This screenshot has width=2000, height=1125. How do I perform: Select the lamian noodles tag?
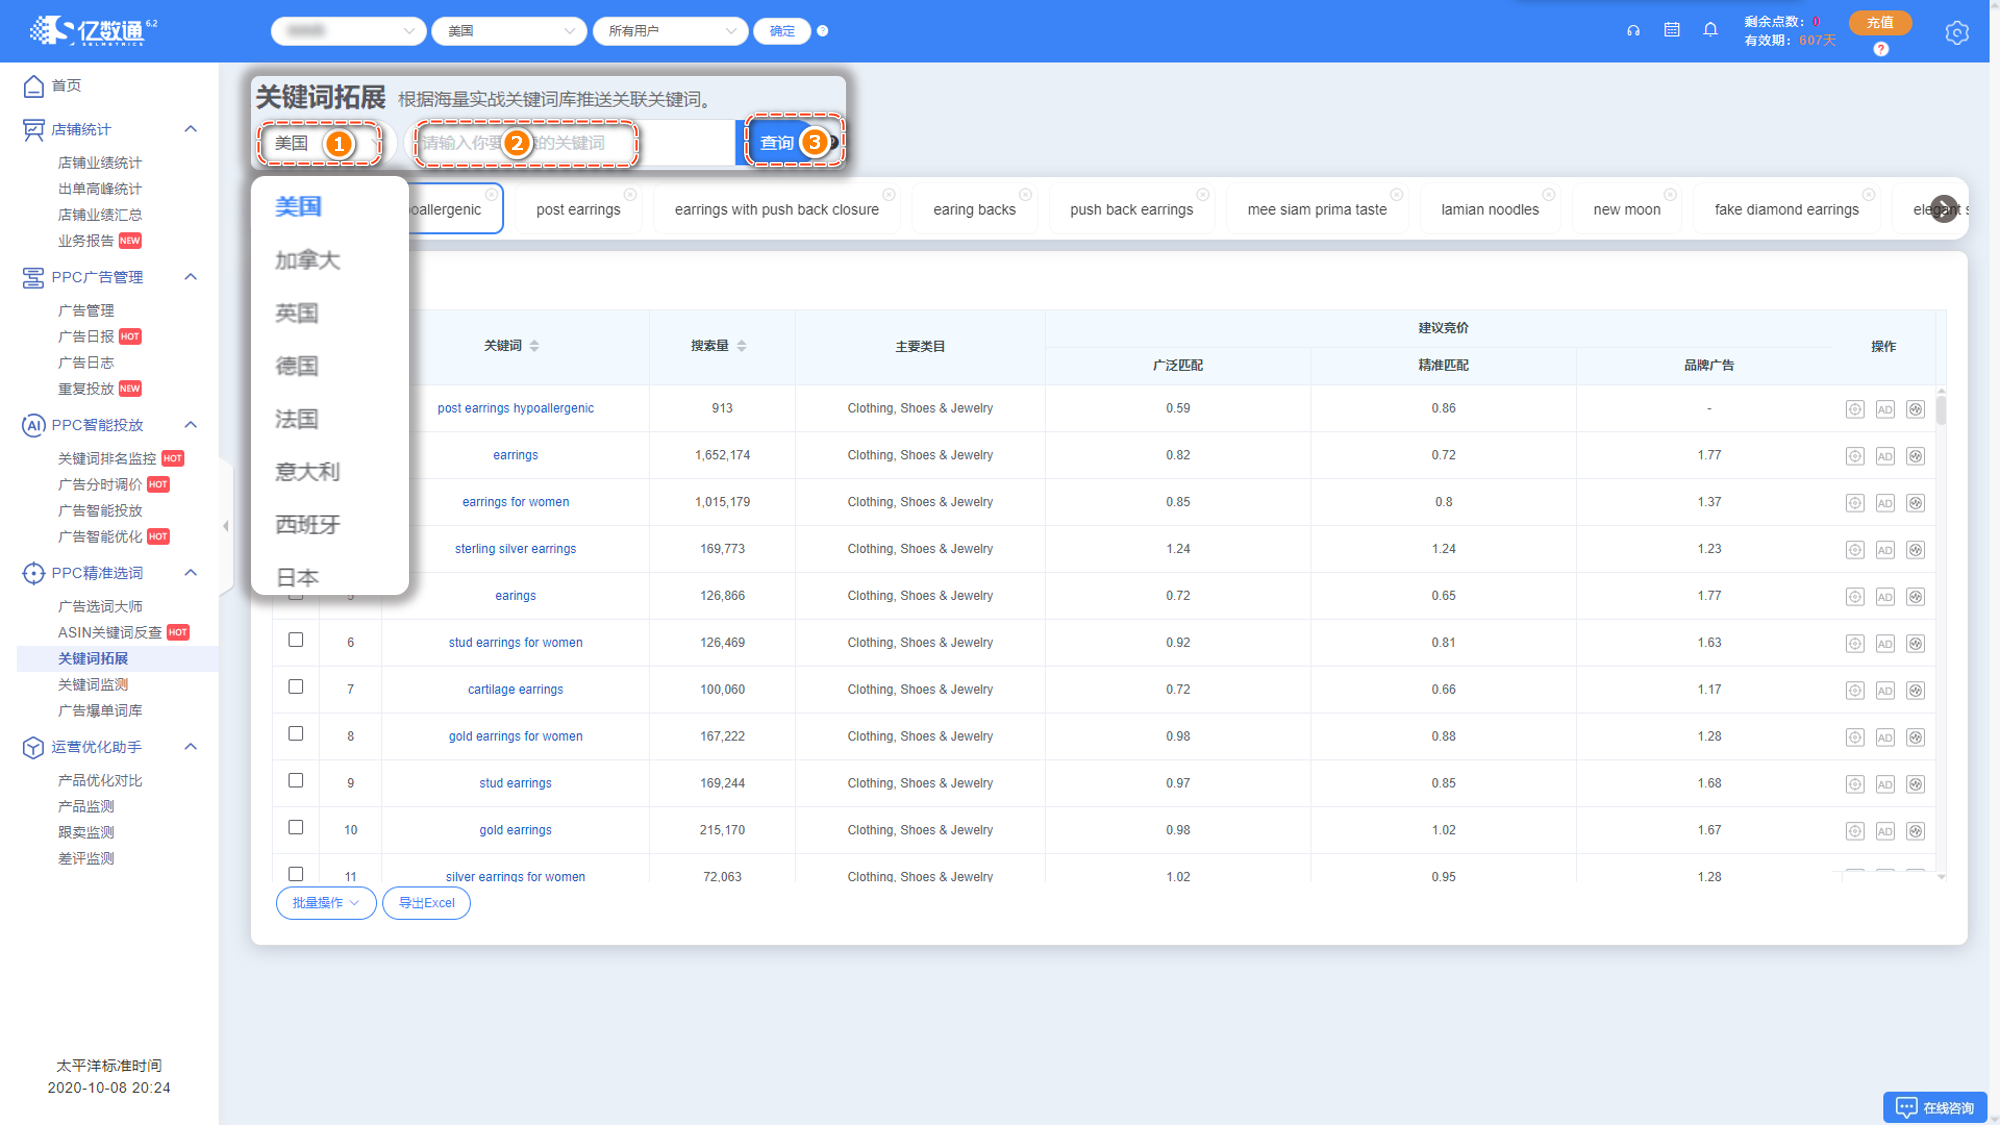(1490, 210)
